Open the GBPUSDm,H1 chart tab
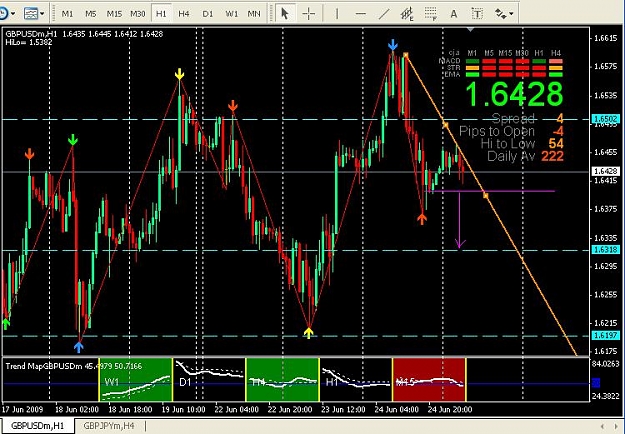This screenshot has height=434, width=625. (37, 426)
